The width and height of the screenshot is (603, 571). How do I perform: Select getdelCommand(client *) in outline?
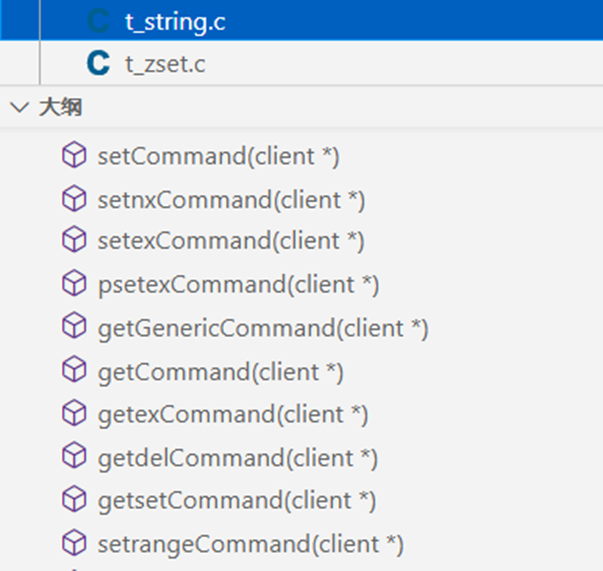coord(237,457)
